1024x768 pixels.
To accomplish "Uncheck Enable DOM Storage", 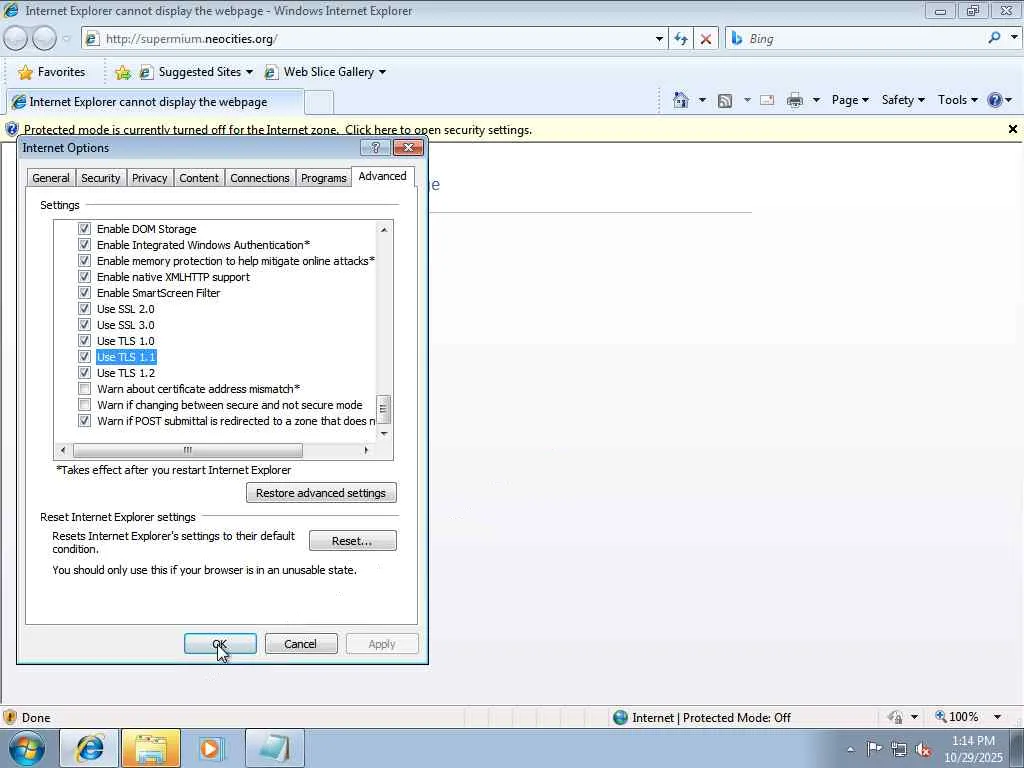I will (x=84, y=229).
